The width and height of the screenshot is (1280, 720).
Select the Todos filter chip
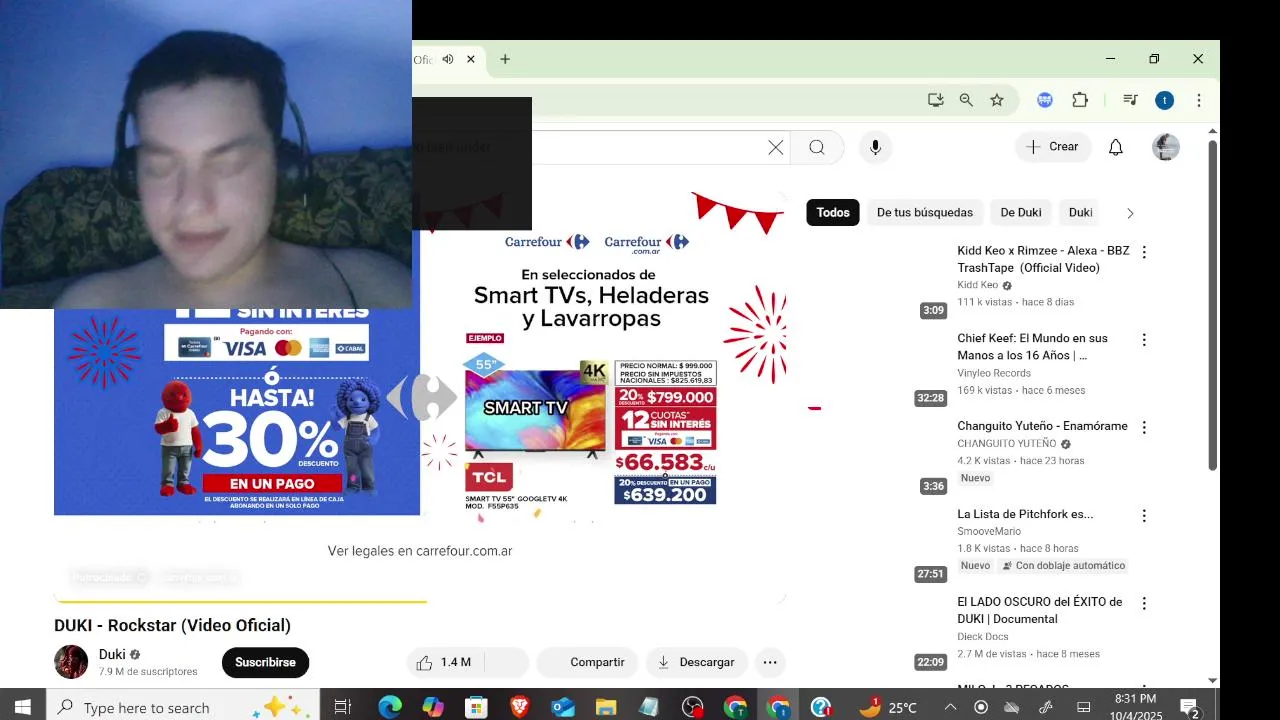pyautogui.click(x=833, y=212)
